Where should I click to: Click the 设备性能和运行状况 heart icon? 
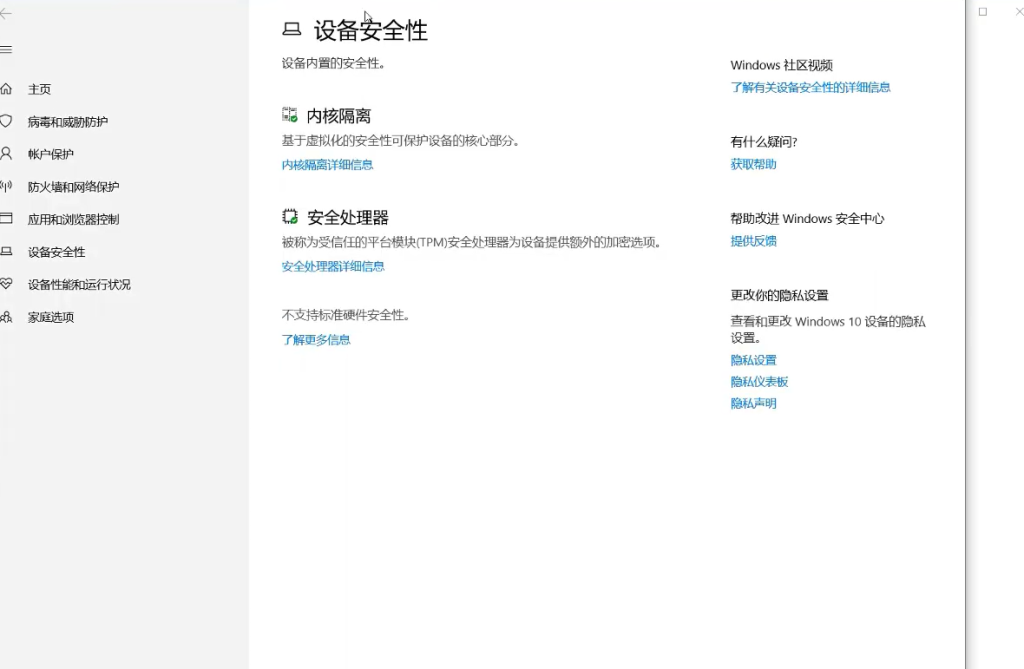coord(6,284)
